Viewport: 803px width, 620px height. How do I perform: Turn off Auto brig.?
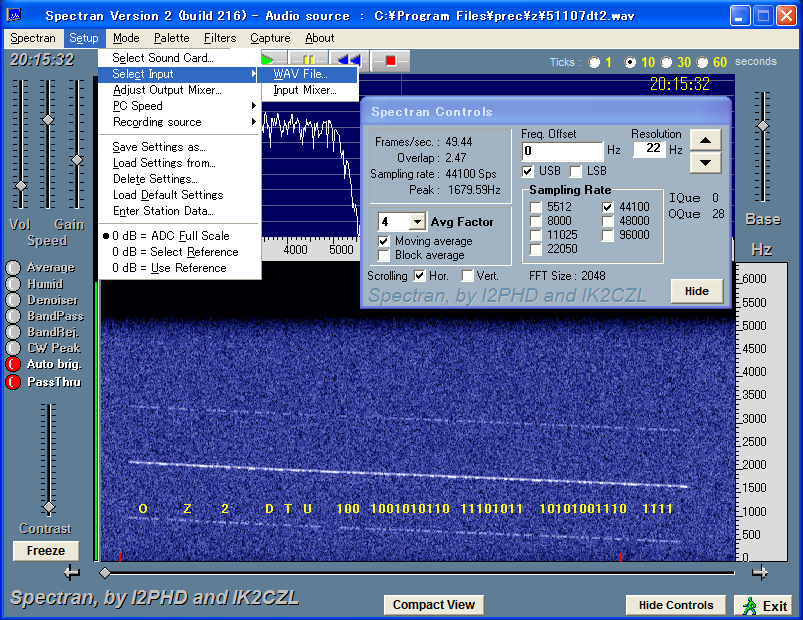[13, 364]
